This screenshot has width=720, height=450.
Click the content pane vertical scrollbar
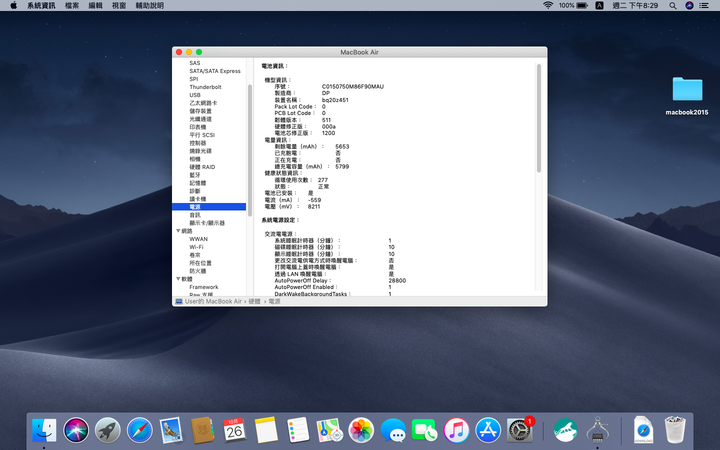point(539,118)
